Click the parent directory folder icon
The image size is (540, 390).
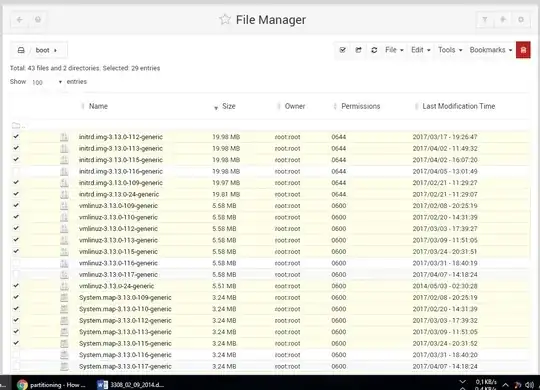pos(16,125)
